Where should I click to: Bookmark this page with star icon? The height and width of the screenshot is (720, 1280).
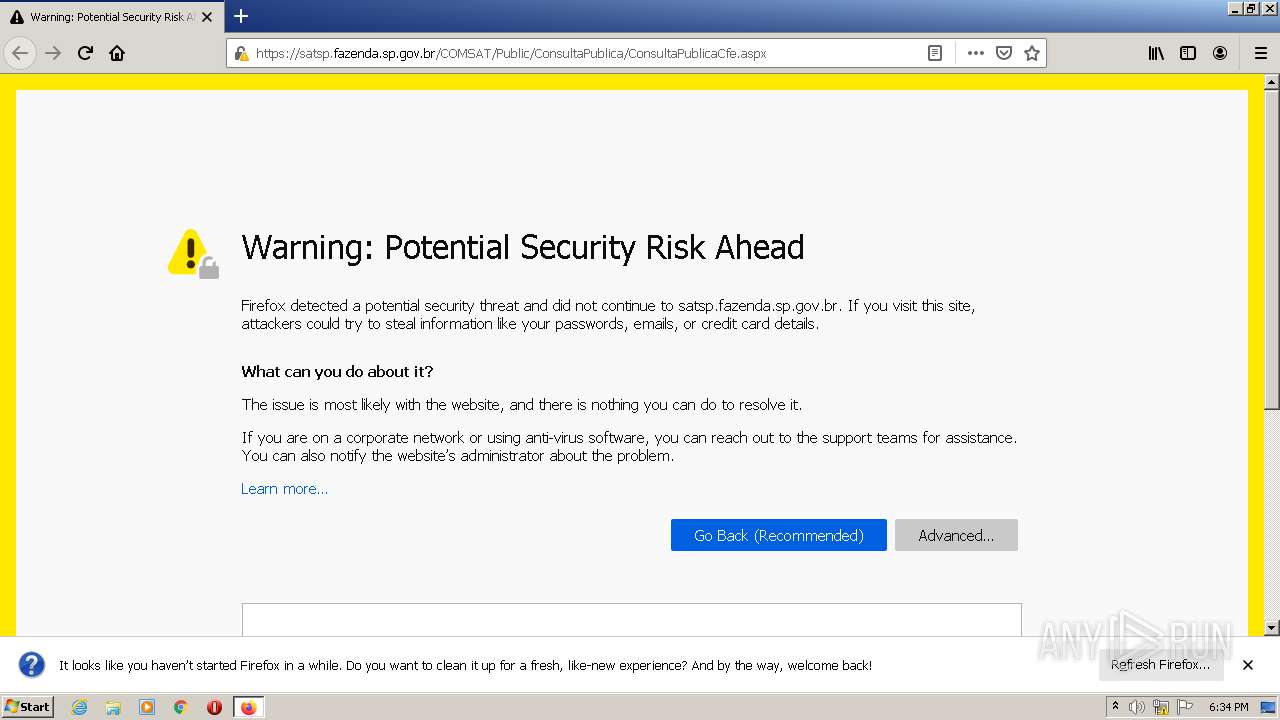point(1032,53)
